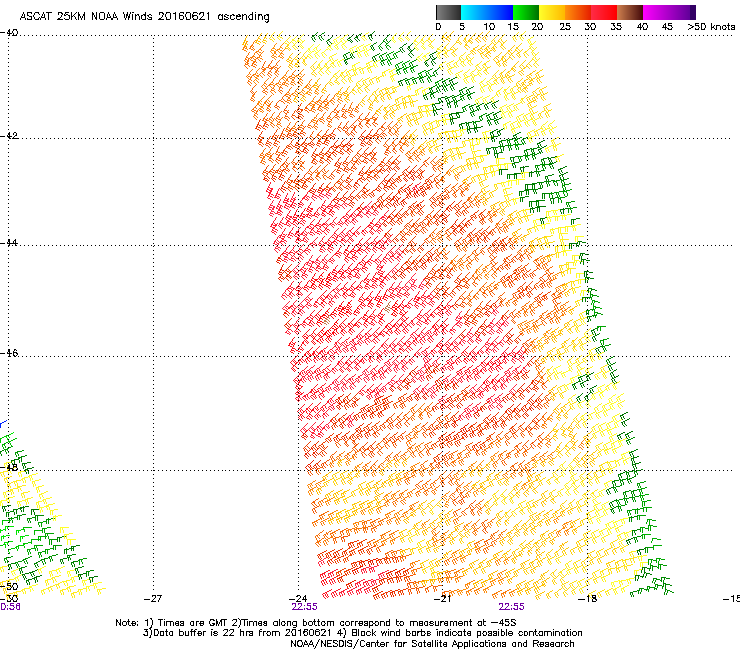Click the '-48' latitude axis label
Viewport: 740px width, 650px height.
click(9, 467)
